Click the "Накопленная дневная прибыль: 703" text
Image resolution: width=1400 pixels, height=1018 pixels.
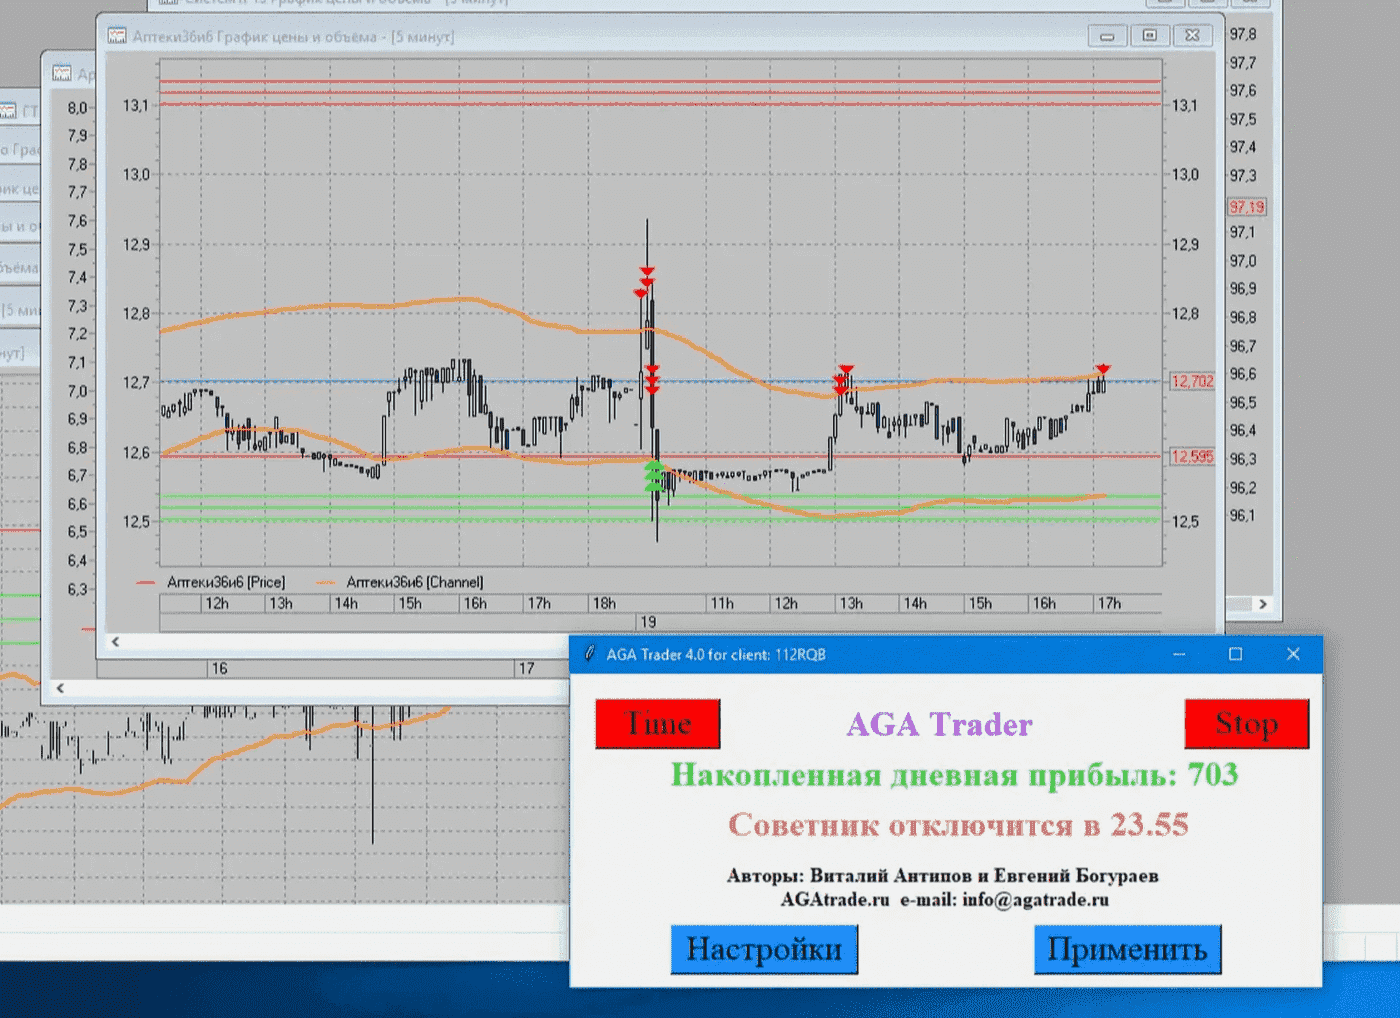coord(954,775)
